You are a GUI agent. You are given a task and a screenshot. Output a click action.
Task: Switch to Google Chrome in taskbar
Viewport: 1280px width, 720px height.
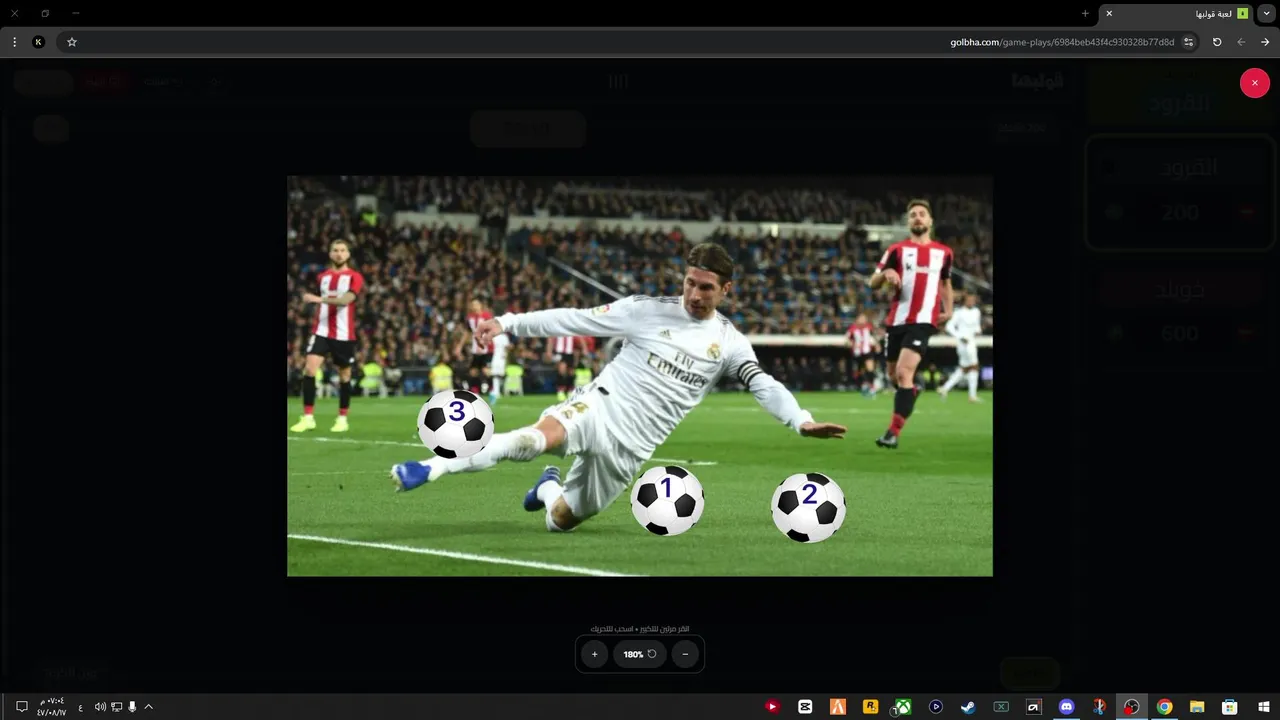(1164, 707)
